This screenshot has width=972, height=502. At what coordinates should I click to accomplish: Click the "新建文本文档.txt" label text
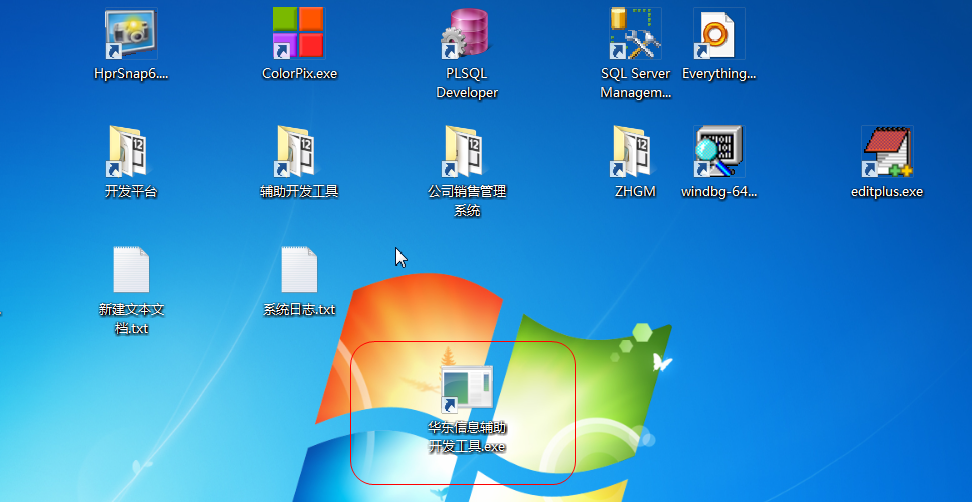point(131,319)
